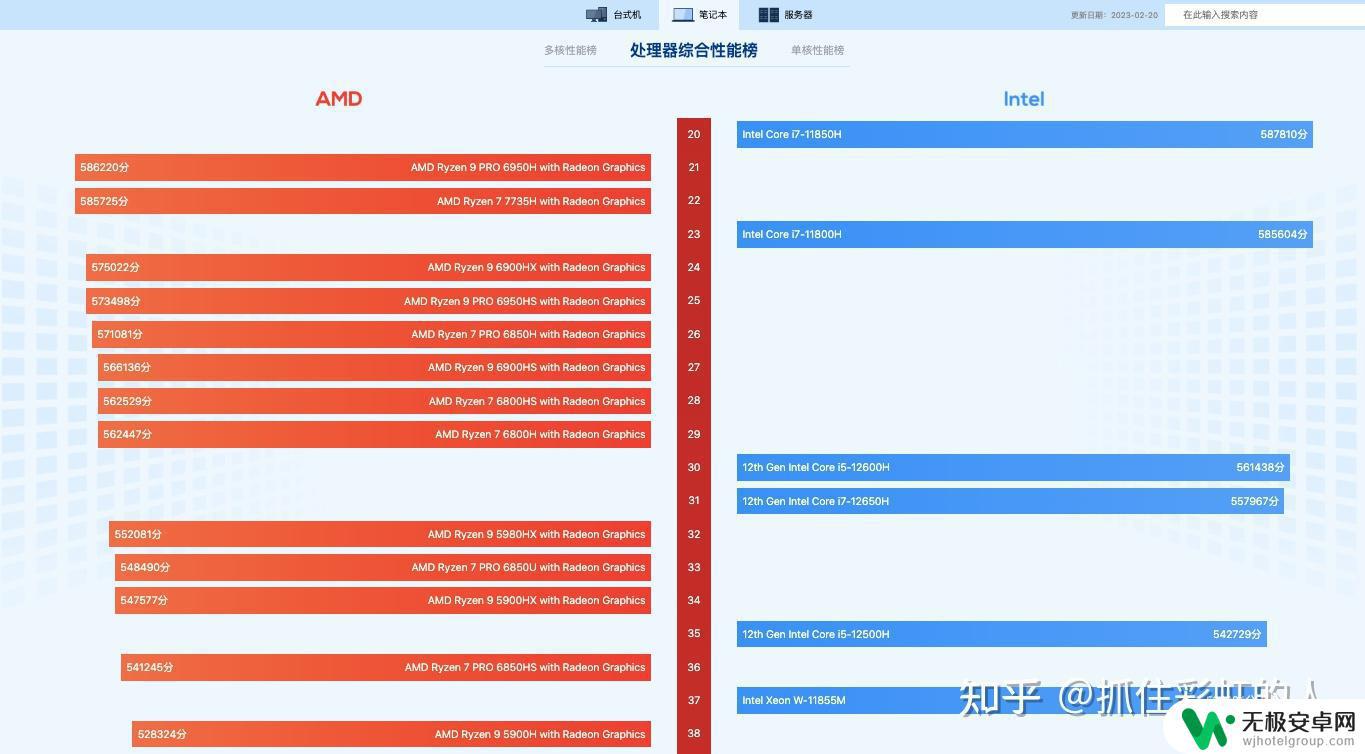Select the AMD Ryzen 7 PRO 6850U bar
1365x754 pixels.
[383, 567]
